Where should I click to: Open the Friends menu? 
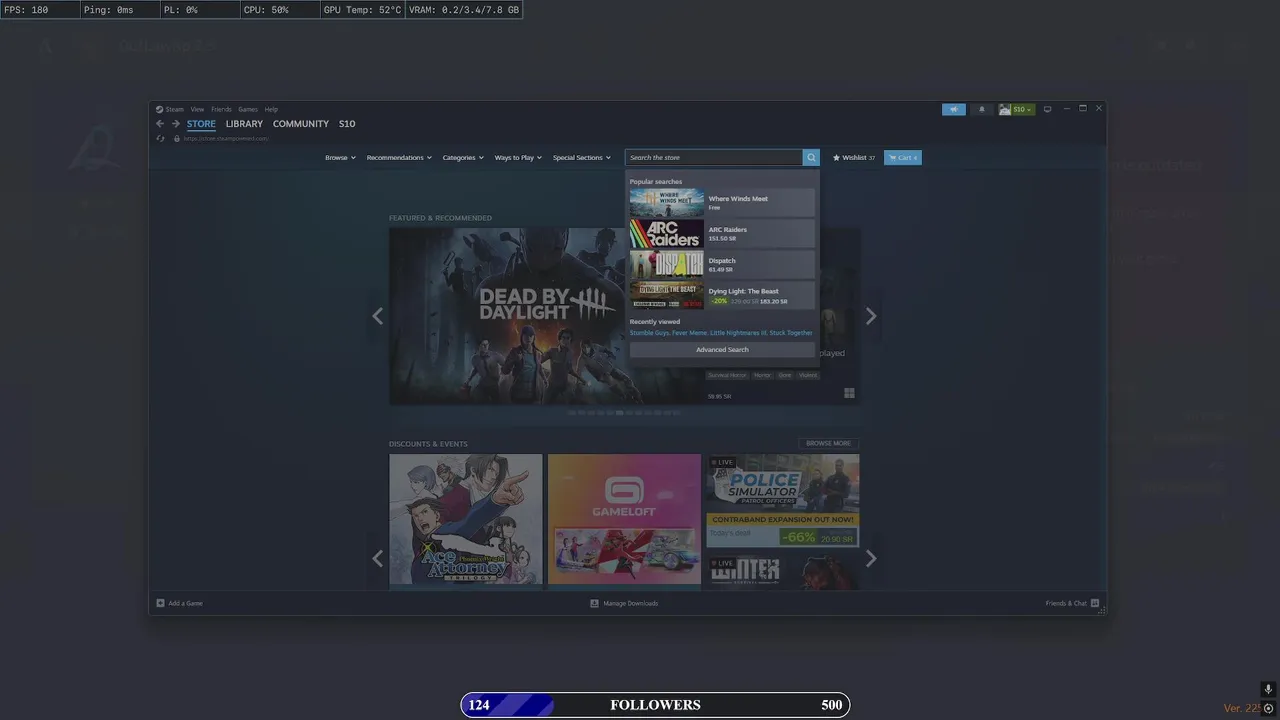[221, 109]
